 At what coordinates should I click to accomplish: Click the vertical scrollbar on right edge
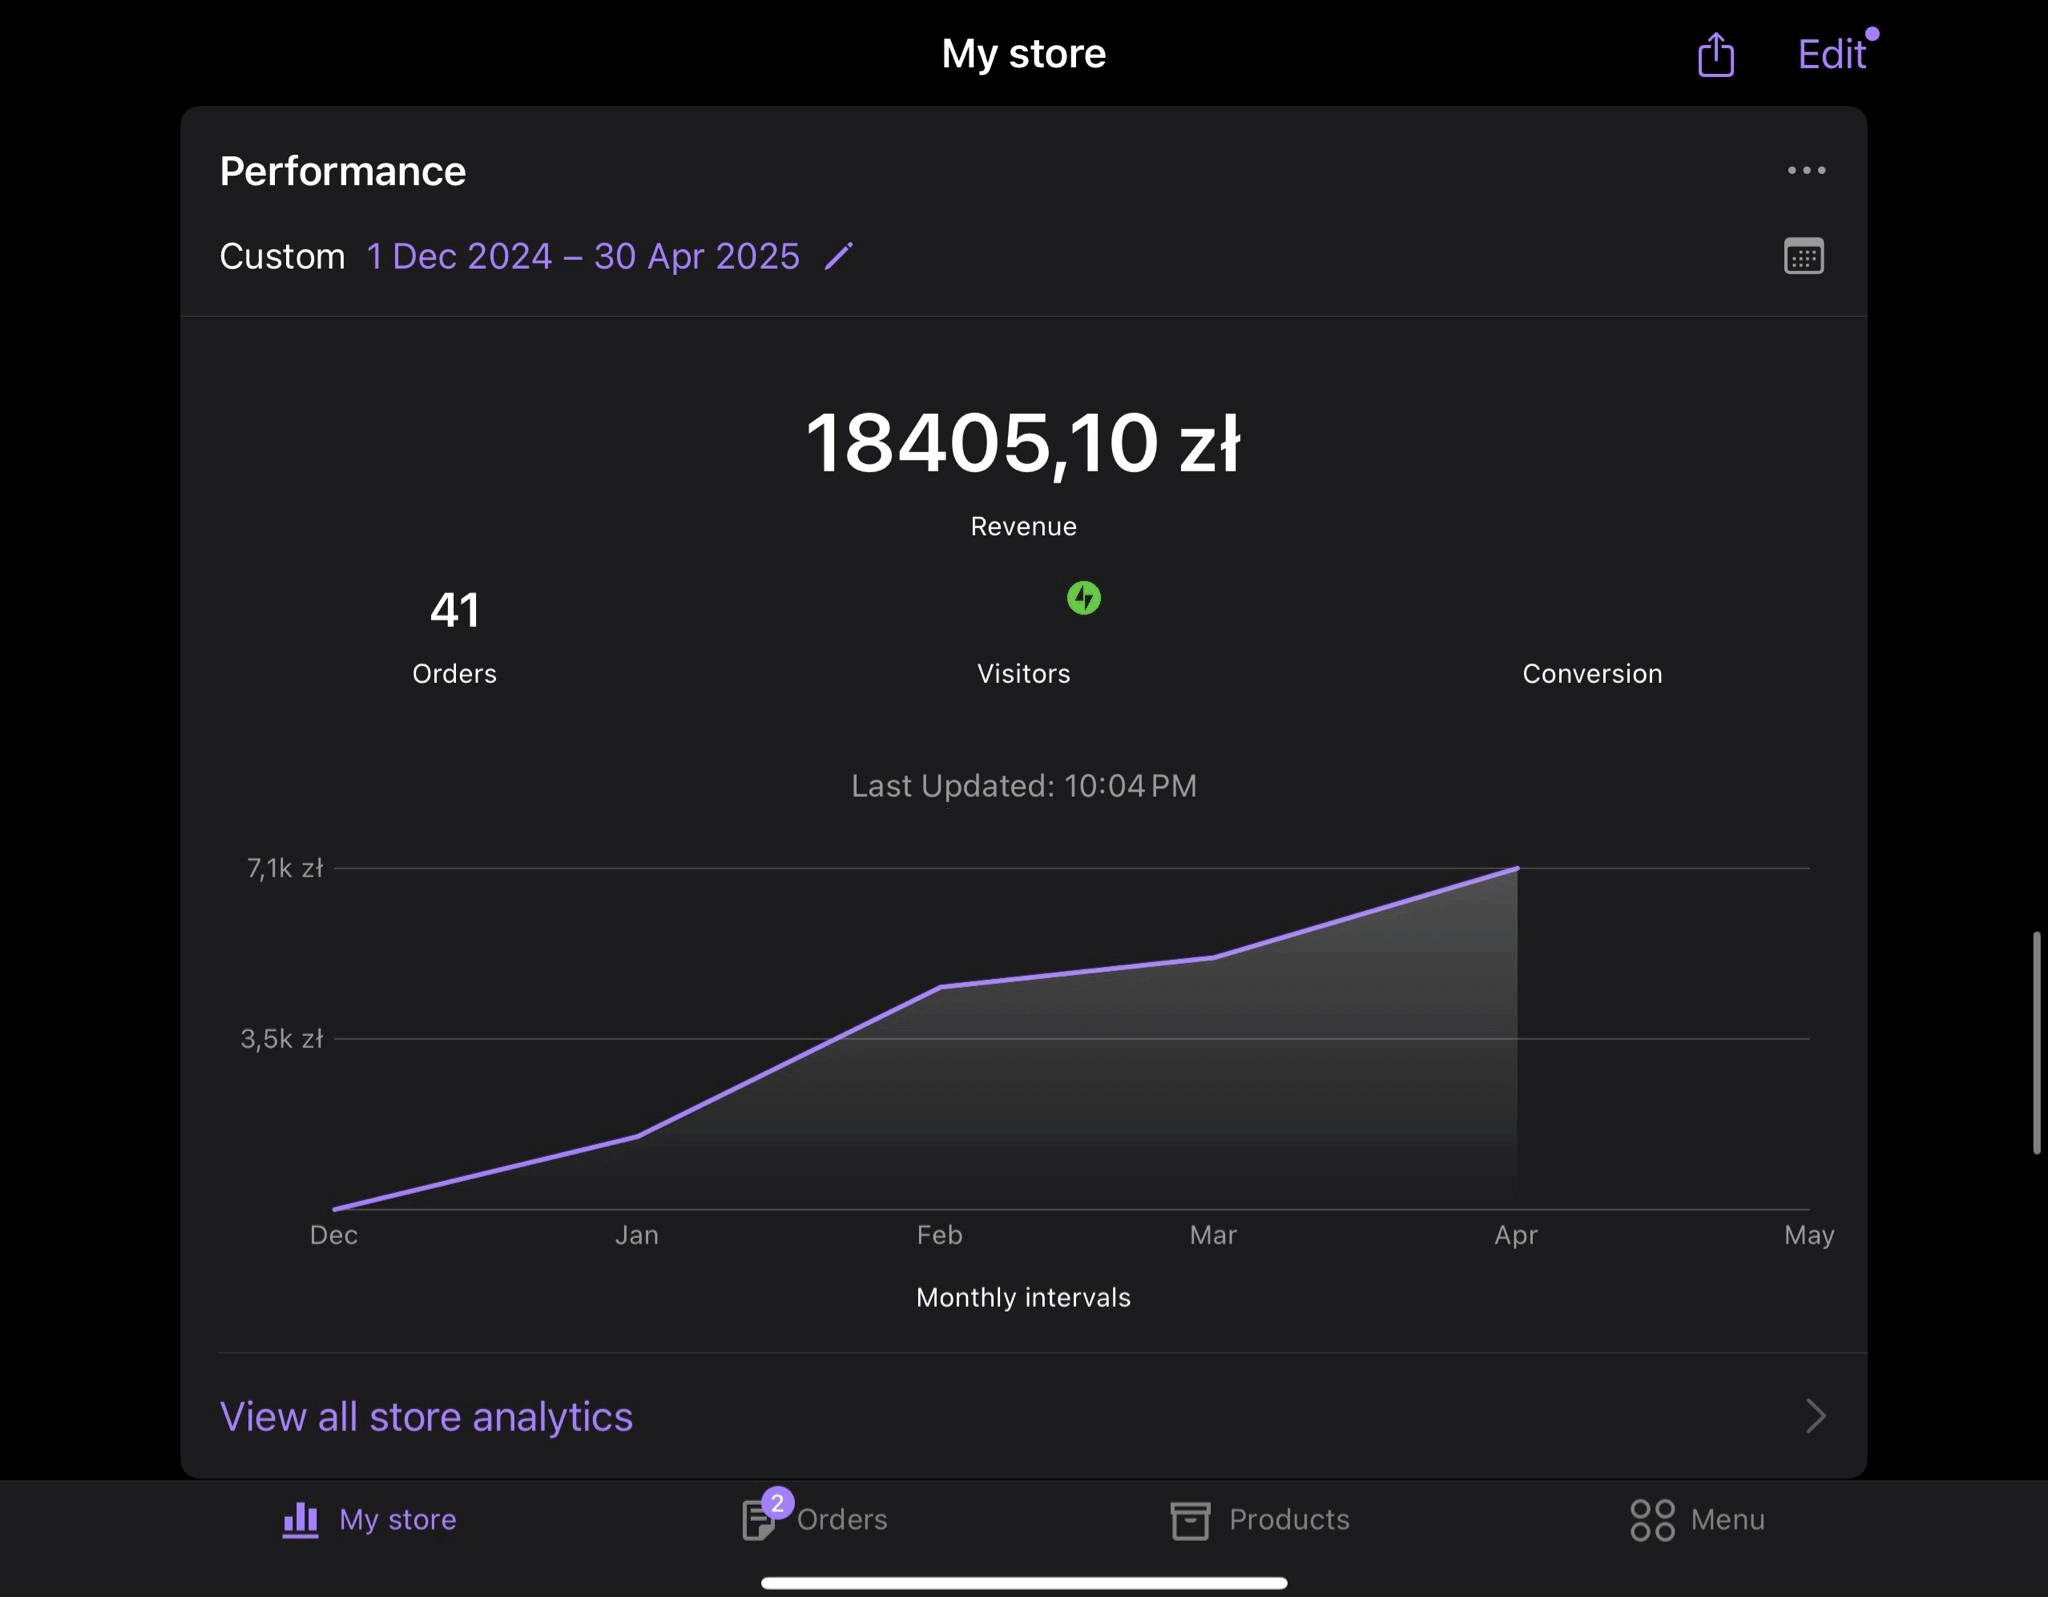[2036, 1042]
